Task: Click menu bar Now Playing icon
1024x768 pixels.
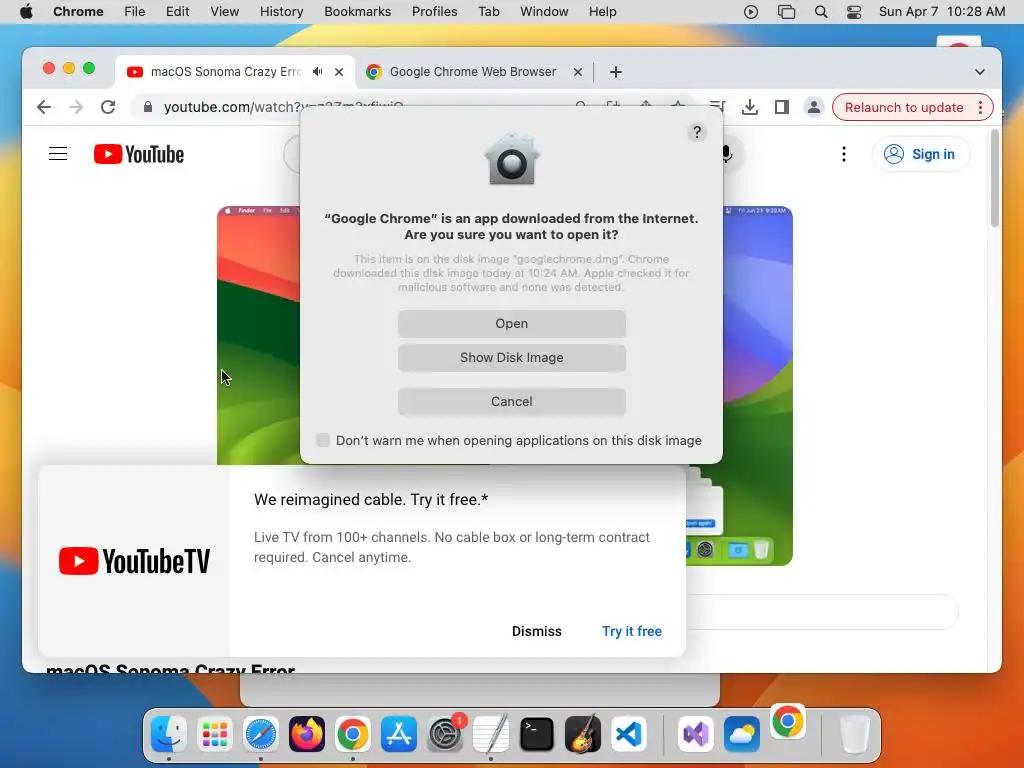Action: click(750, 12)
